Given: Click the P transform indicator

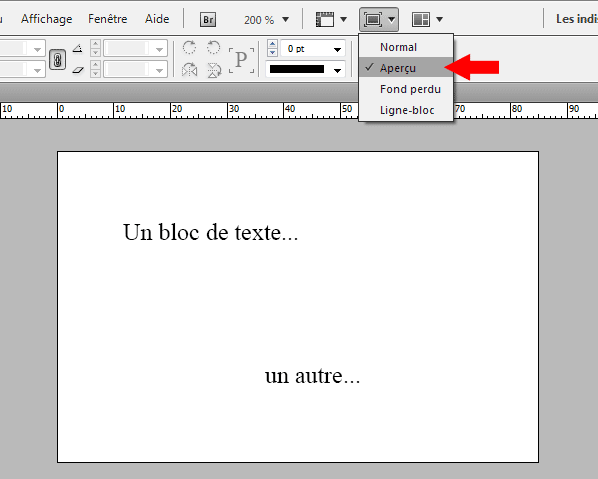Looking at the screenshot, I should pyautogui.click(x=241, y=60).
